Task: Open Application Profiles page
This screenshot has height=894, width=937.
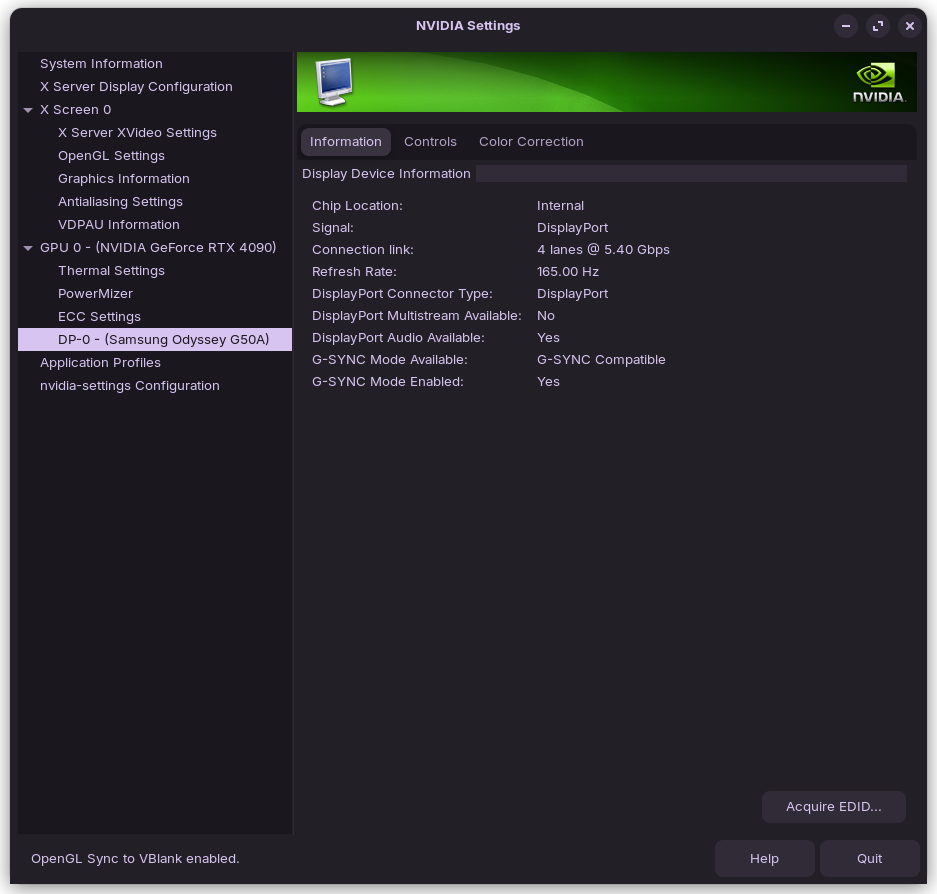Action: point(100,363)
